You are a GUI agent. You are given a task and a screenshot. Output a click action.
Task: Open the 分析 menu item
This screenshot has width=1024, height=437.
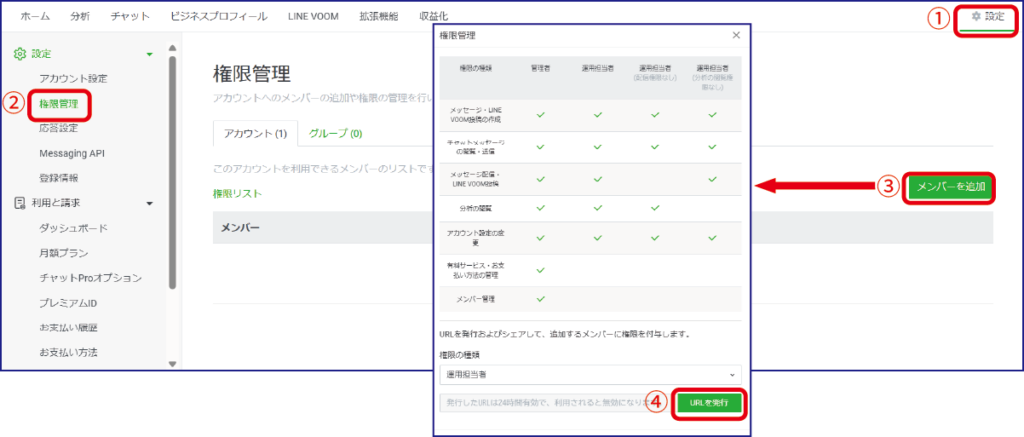pyautogui.click(x=80, y=16)
